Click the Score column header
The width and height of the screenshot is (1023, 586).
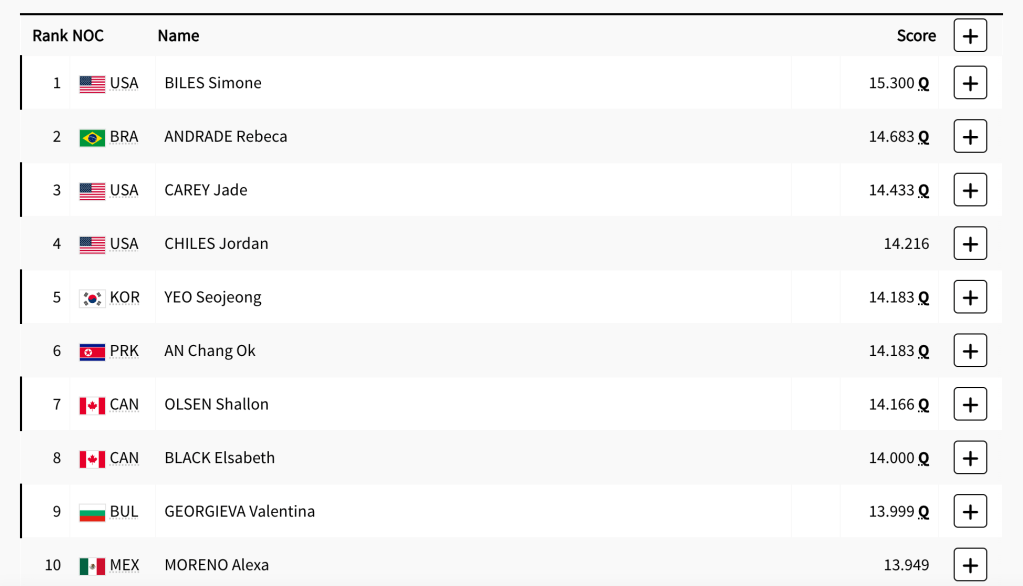[916, 36]
